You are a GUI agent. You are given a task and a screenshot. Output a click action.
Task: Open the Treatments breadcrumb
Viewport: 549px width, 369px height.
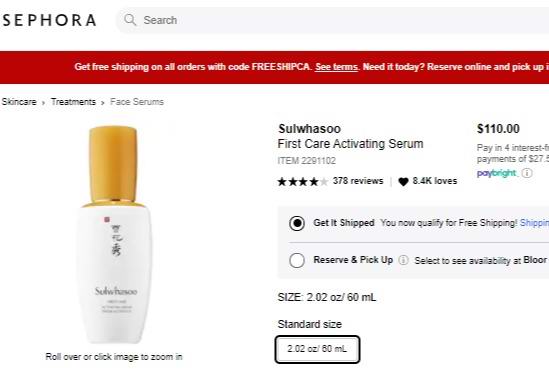[x=73, y=102]
